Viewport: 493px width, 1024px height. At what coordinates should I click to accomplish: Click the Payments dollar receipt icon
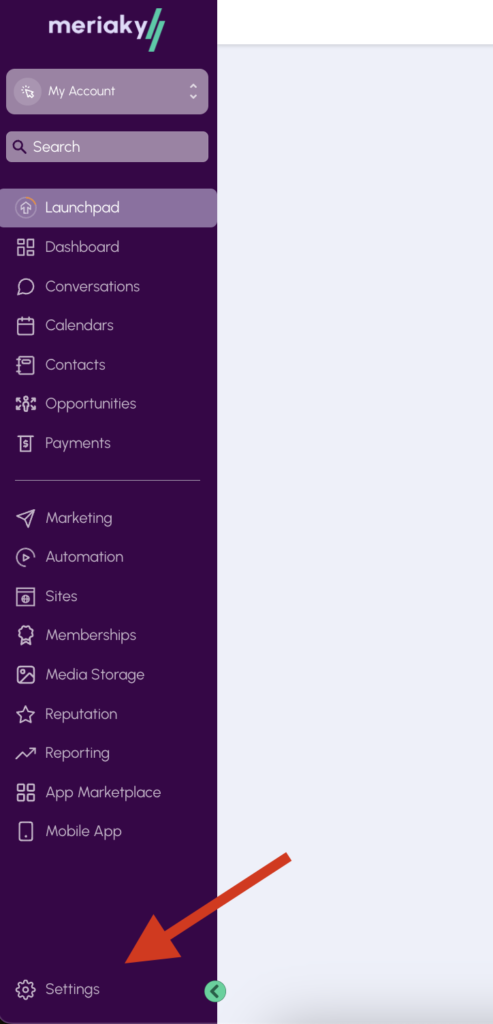(x=25, y=443)
